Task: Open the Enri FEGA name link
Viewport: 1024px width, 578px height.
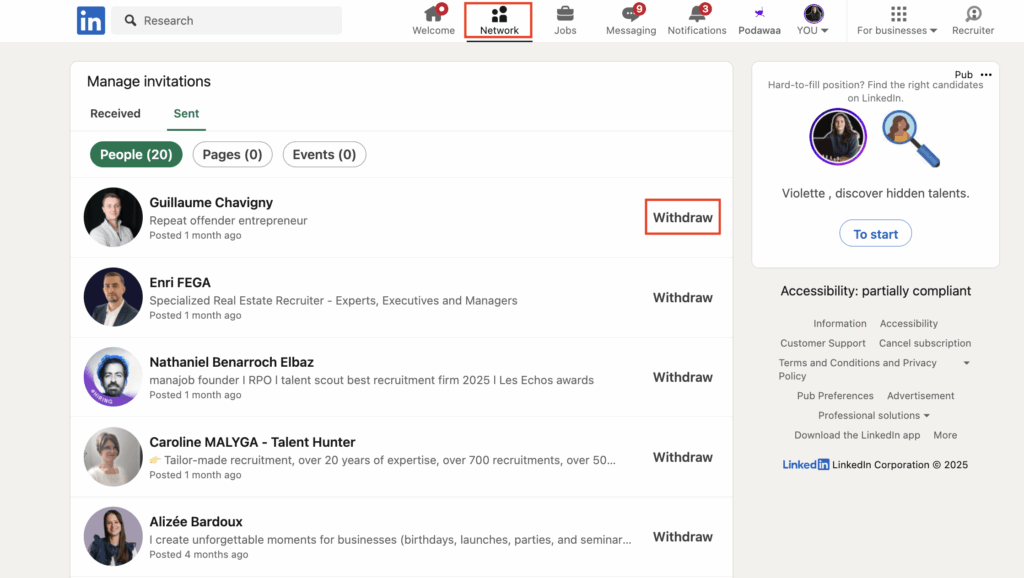Action: (x=180, y=282)
